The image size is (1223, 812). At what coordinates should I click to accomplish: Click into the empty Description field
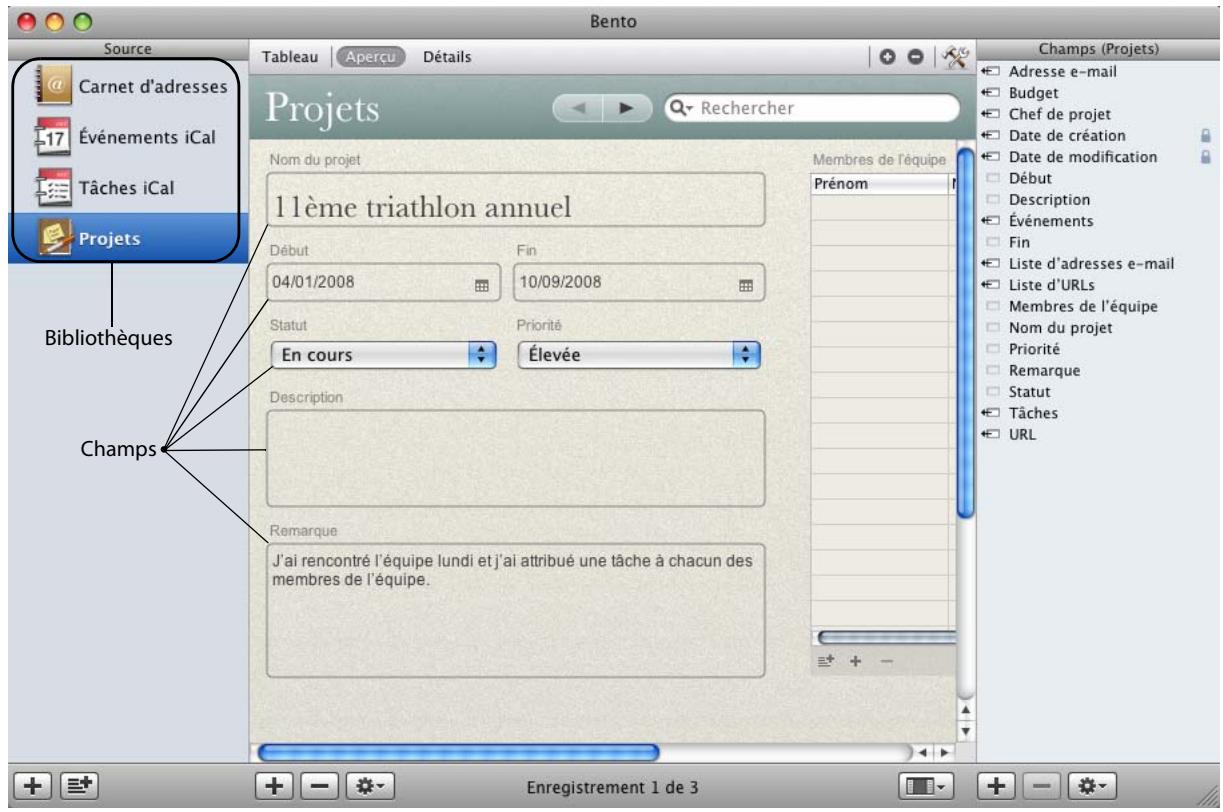pyautogui.click(x=516, y=459)
